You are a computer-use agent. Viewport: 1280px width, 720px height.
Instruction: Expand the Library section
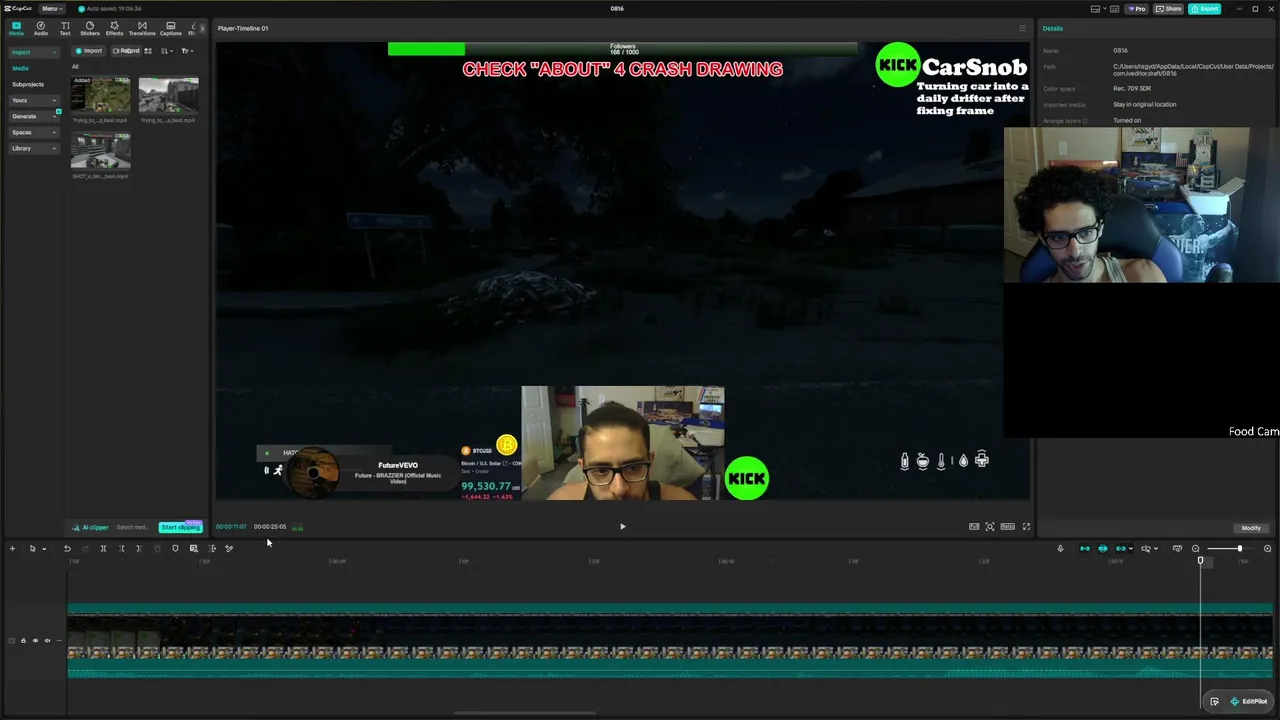click(x=34, y=148)
